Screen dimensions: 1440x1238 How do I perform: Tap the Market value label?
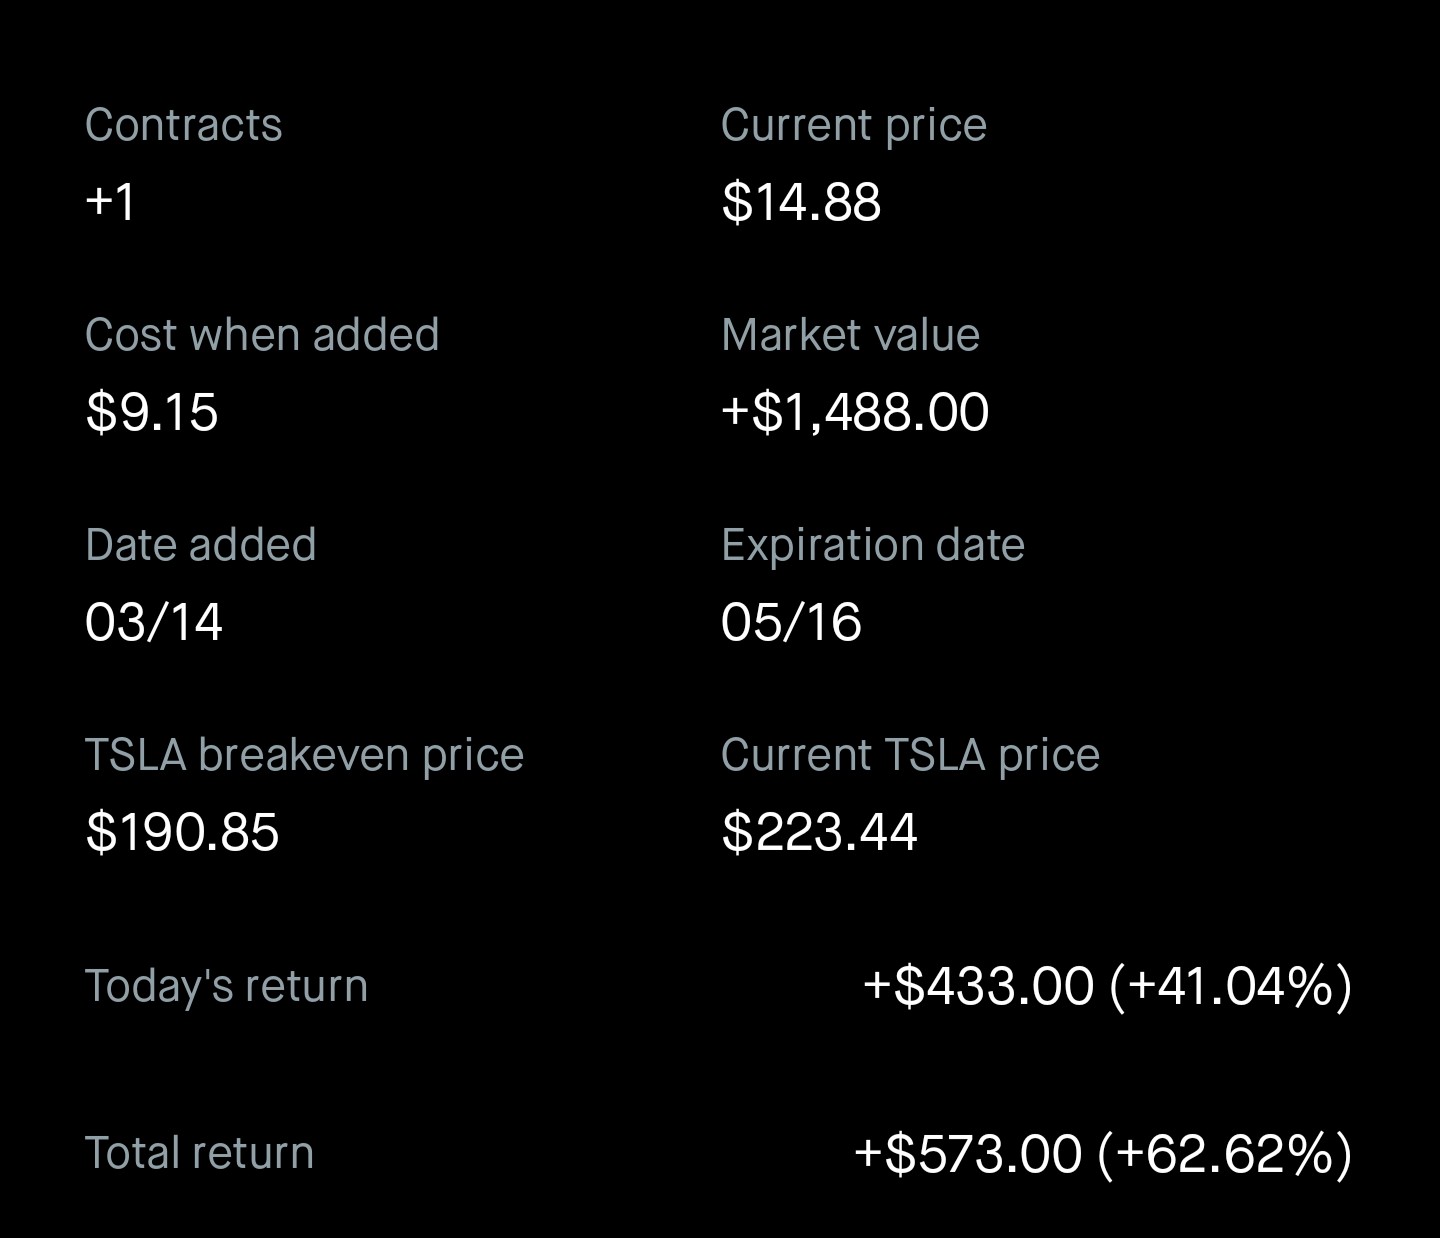coord(850,335)
